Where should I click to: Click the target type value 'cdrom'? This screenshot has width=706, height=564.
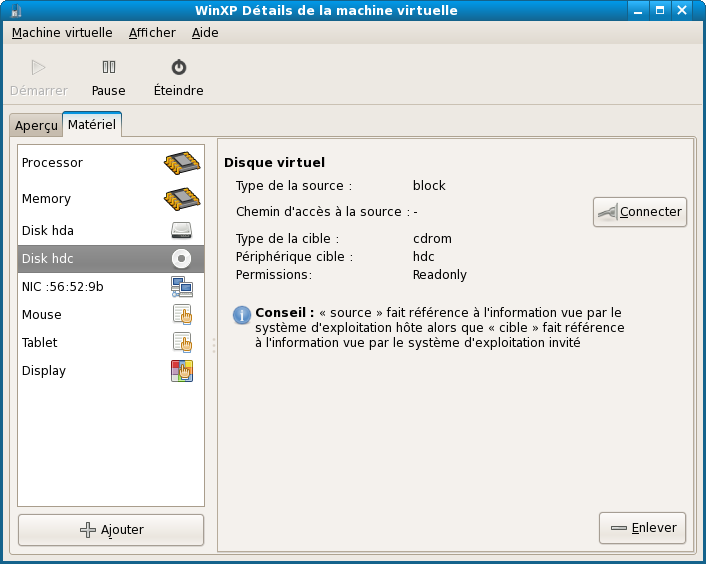click(432, 239)
